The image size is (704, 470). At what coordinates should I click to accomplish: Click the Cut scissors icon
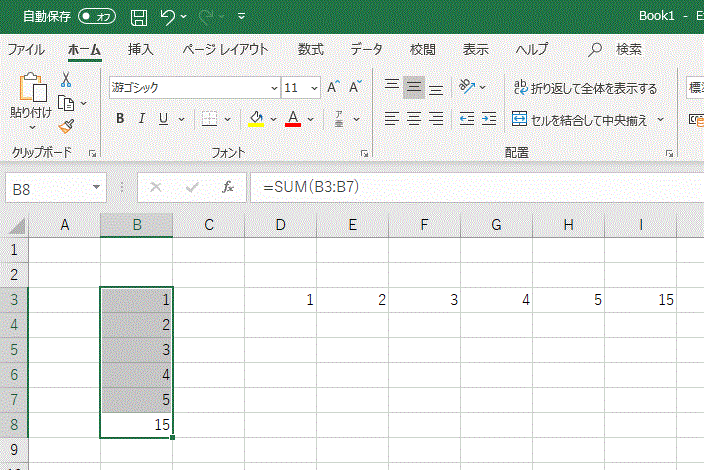pos(66,80)
